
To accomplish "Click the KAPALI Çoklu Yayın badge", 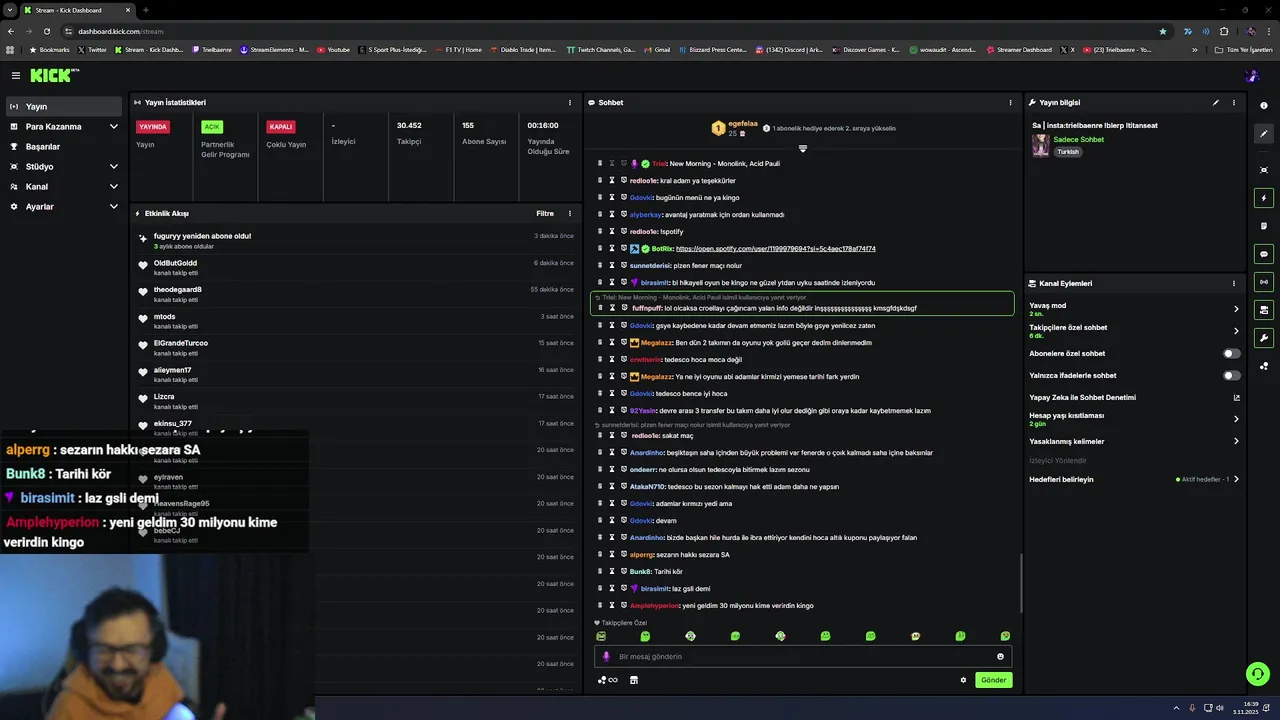I will tap(281, 127).
